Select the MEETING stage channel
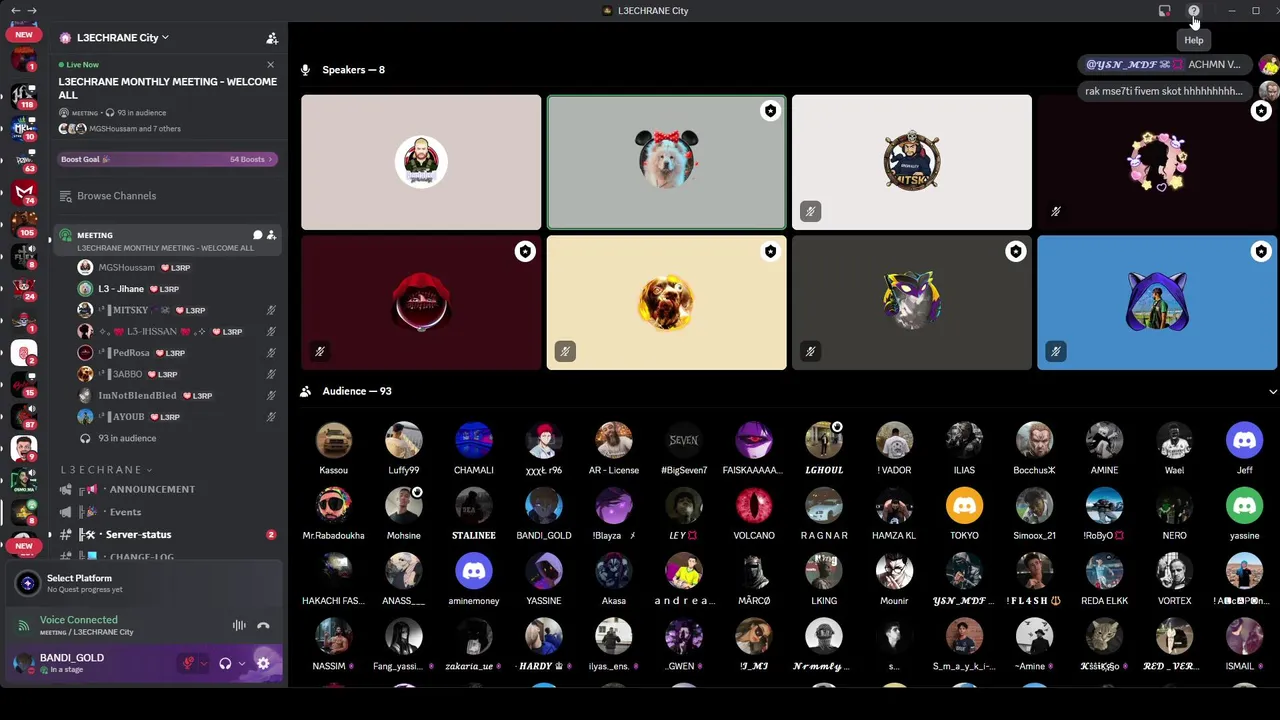Viewport: 1280px width, 720px height. pyautogui.click(x=165, y=241)
